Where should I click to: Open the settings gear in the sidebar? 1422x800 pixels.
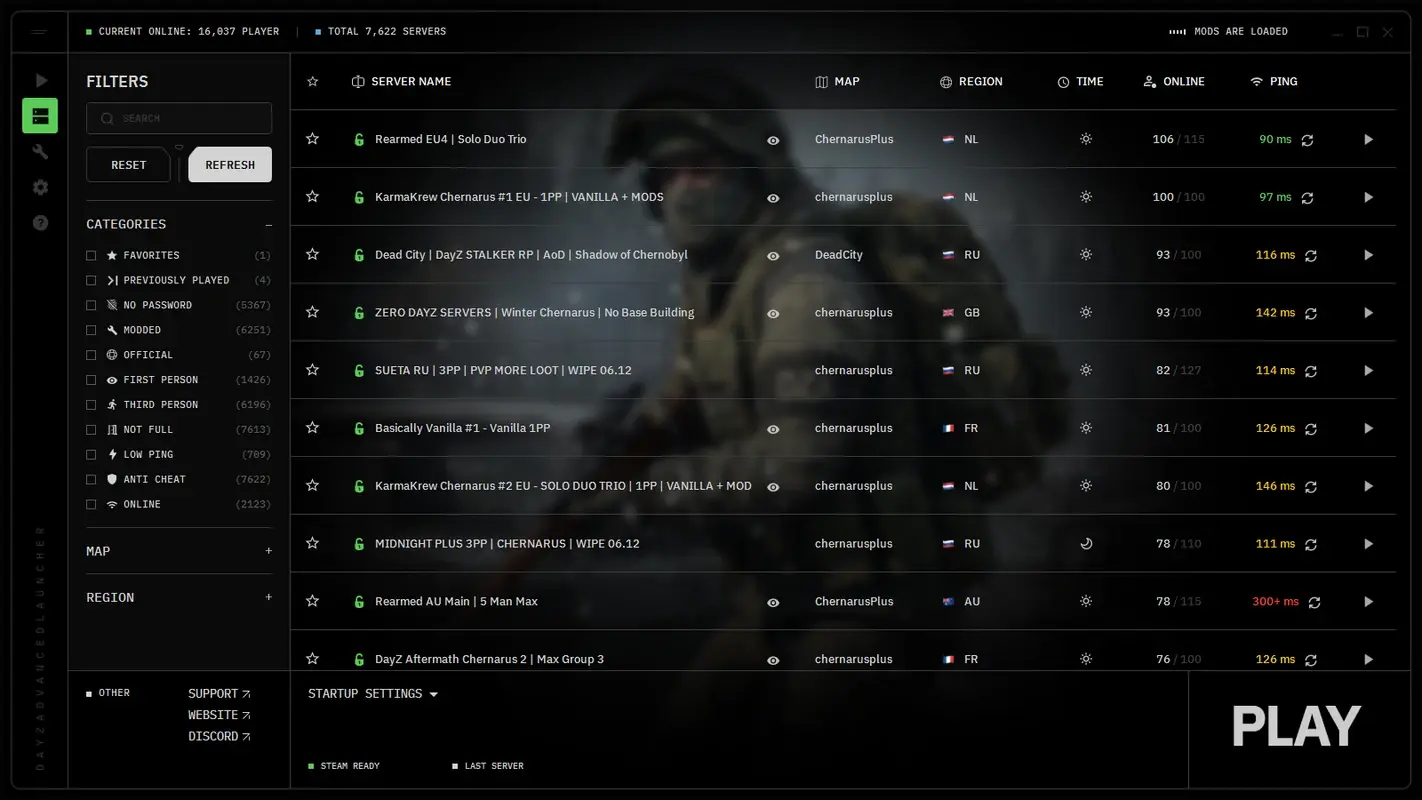pyautogui.click(x=40, y=187)
